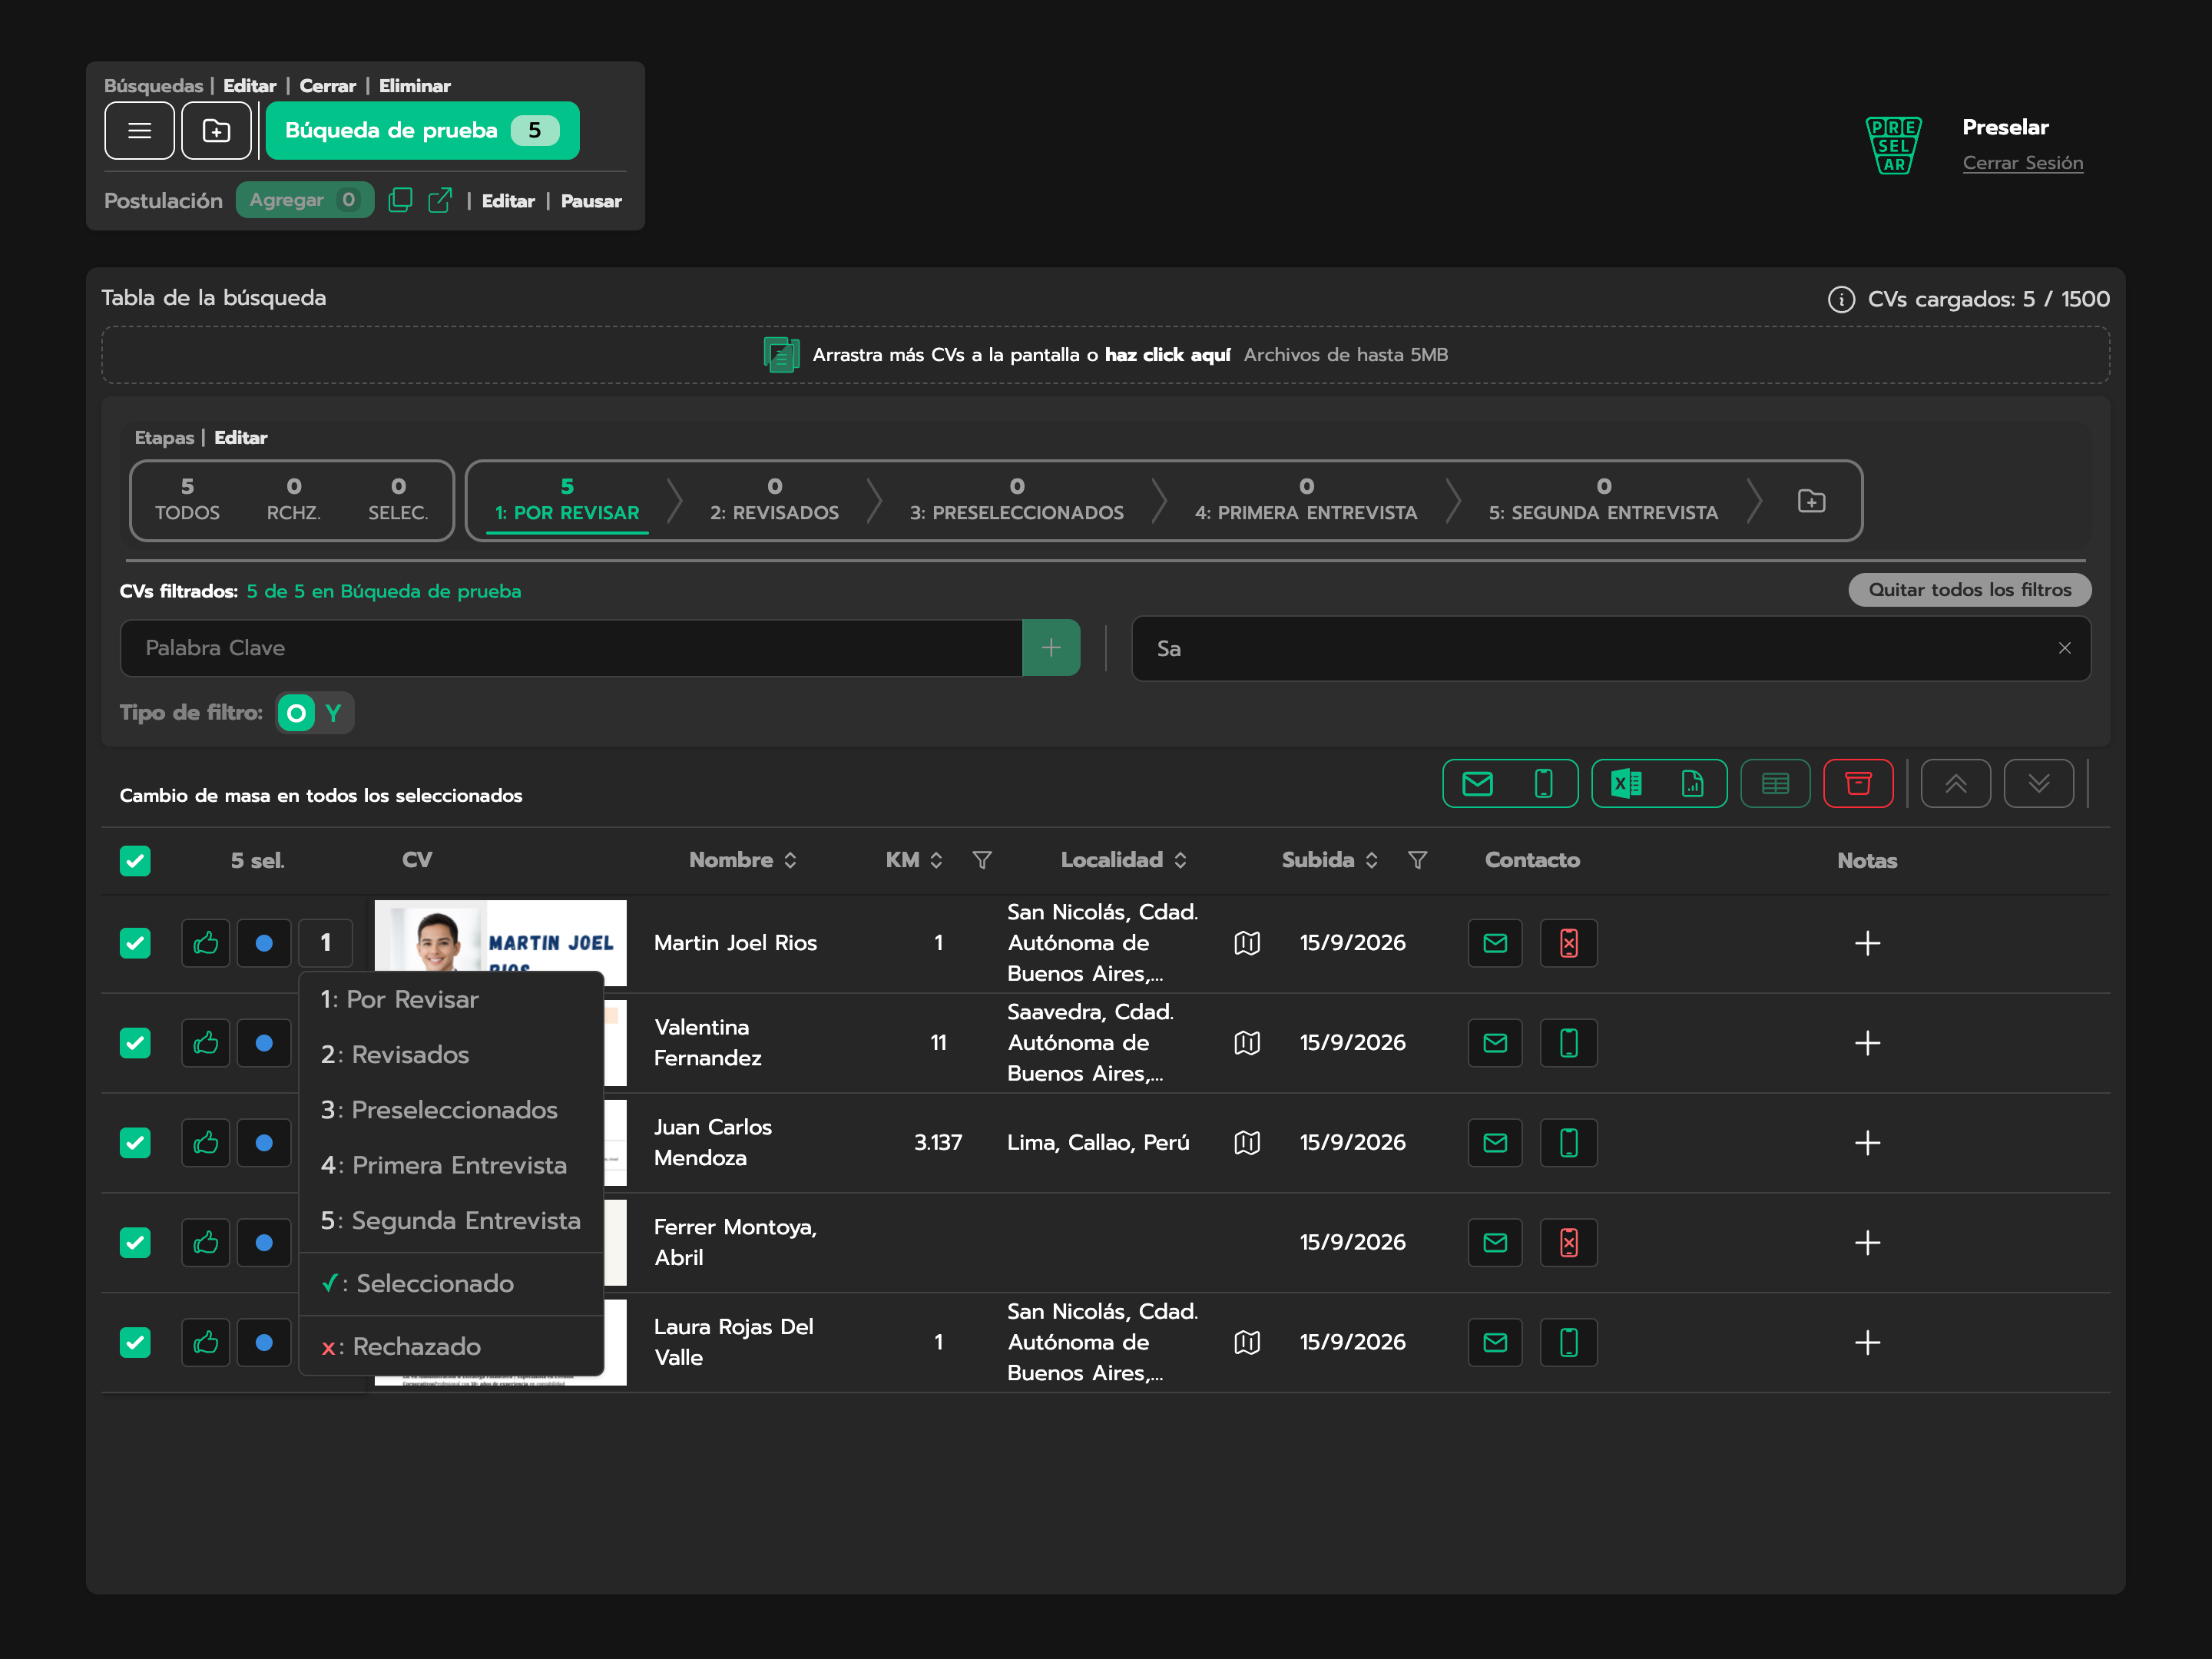Click red phone icon for Martin Joel Rios
This screenshot has height=1659, width=2212.
(x=1568, y=943)
